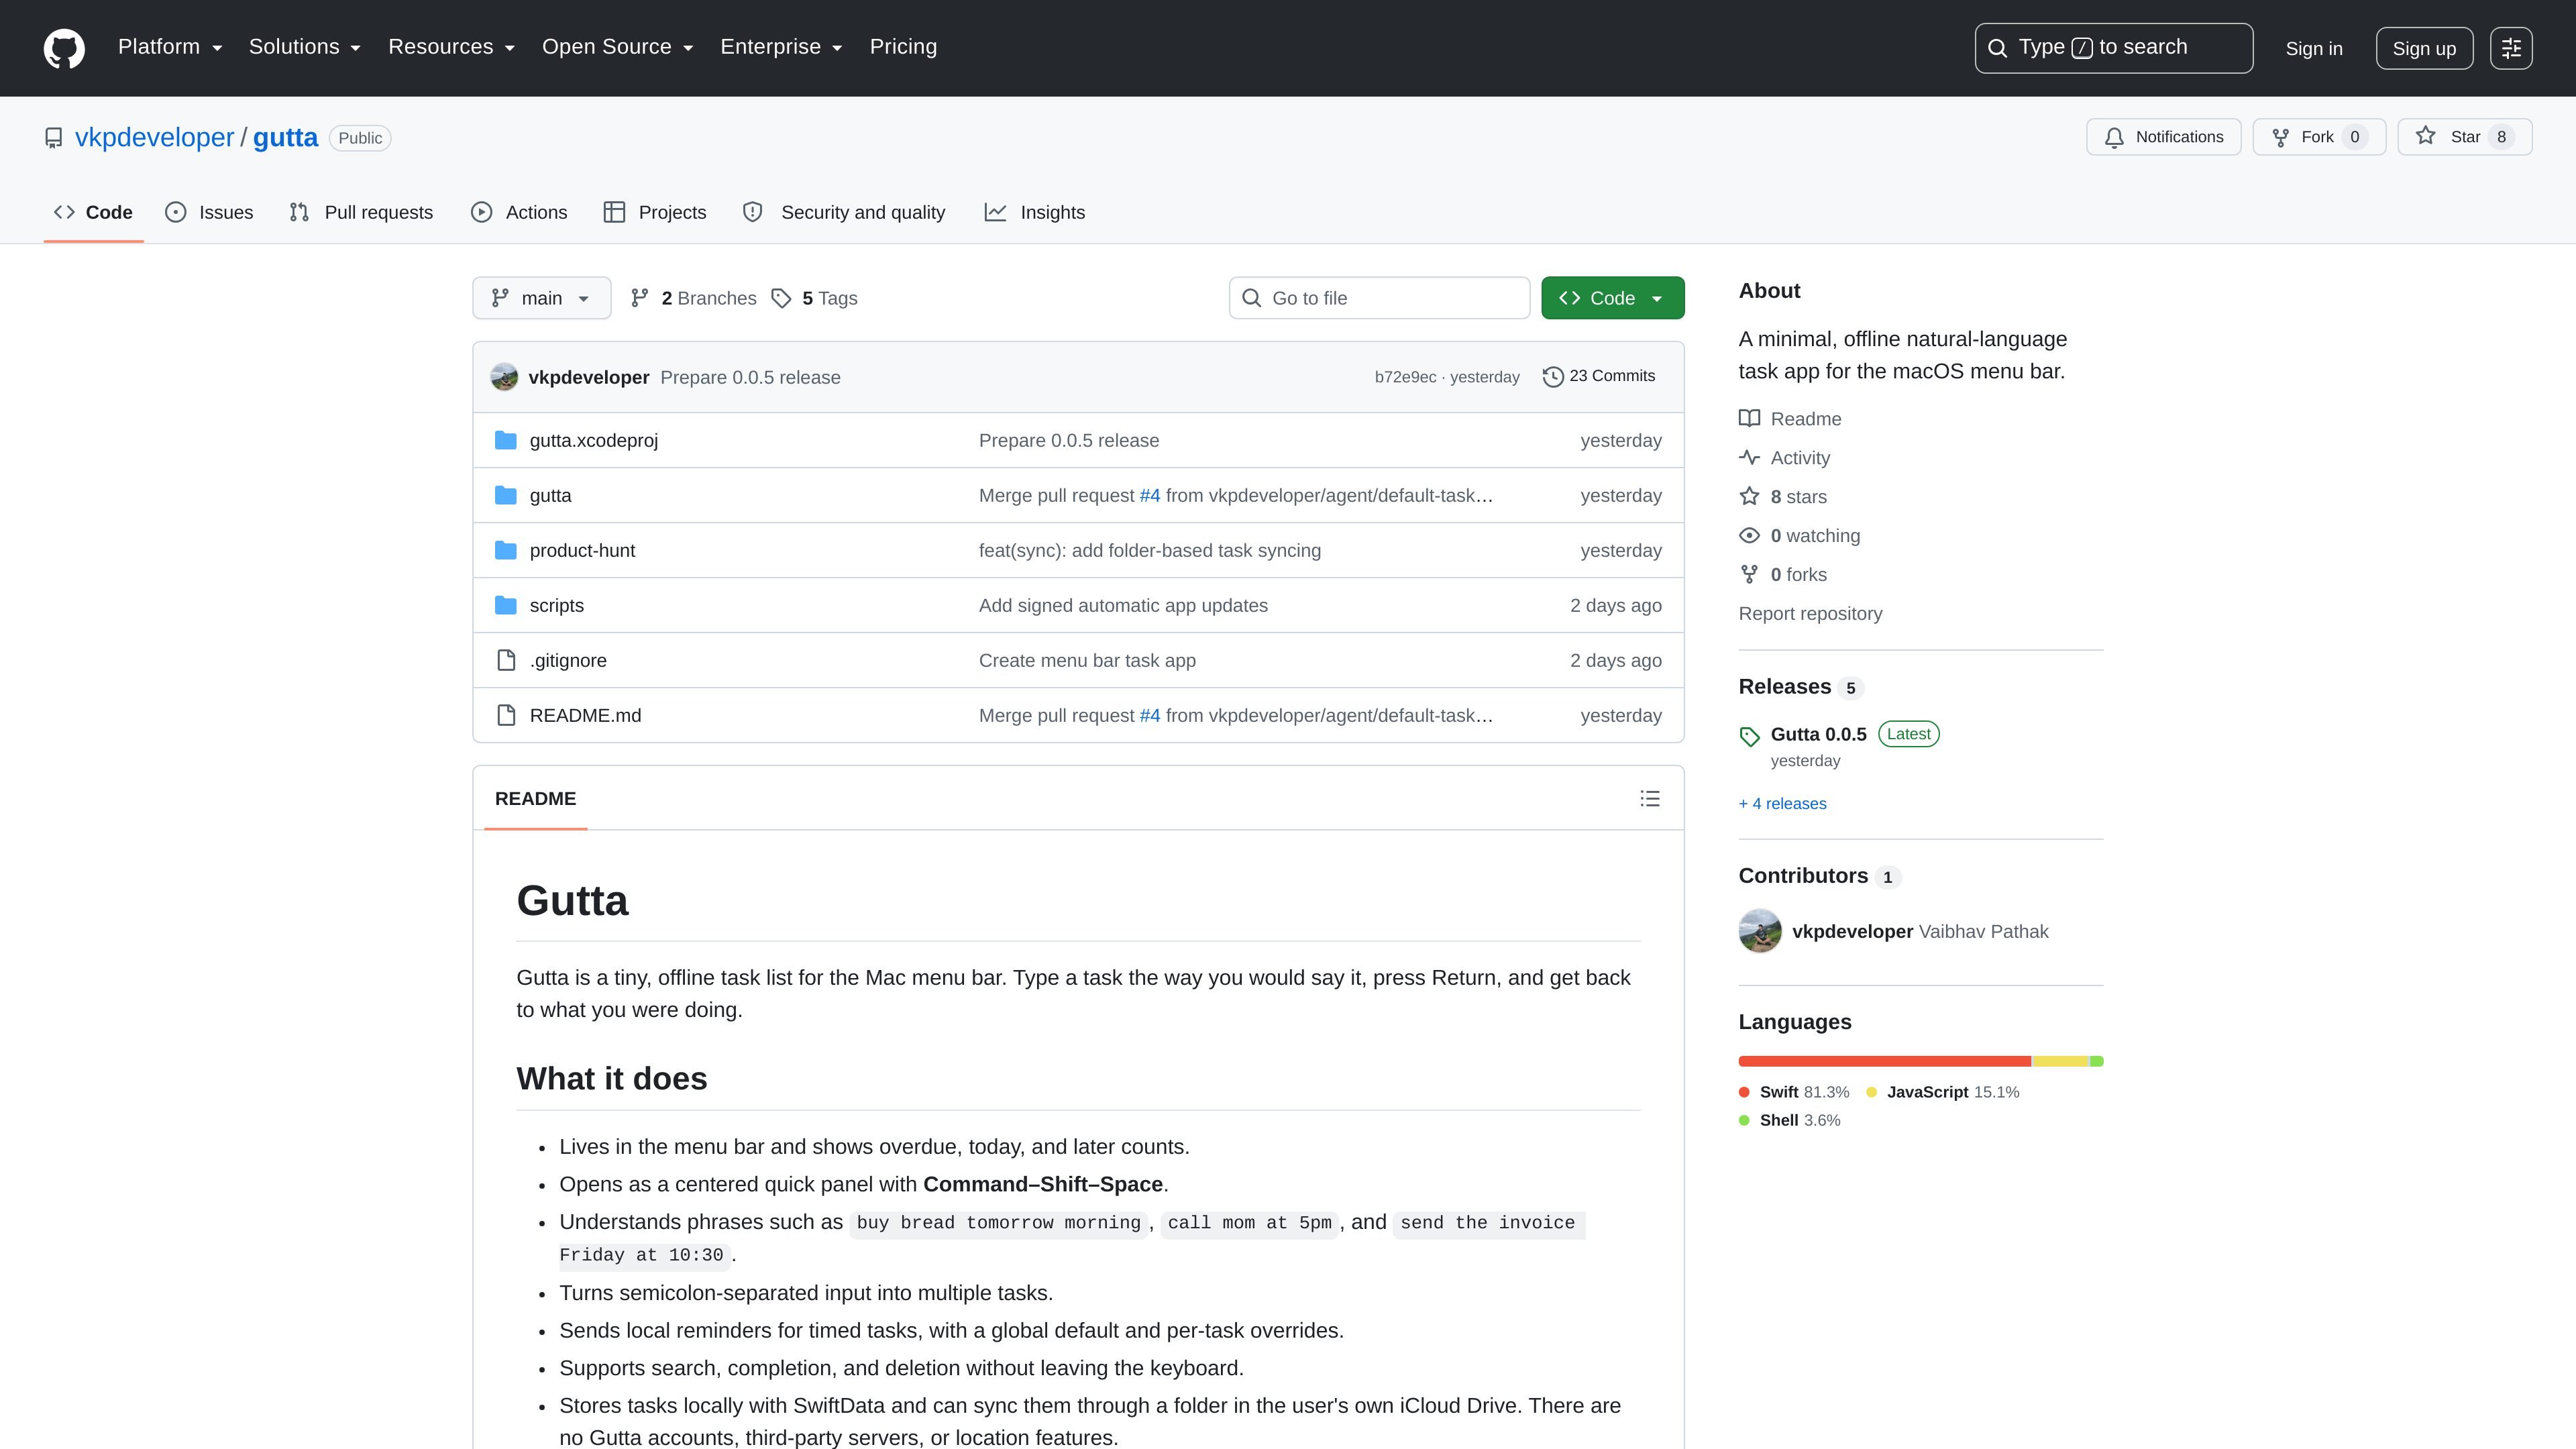Click the file icon beside README.md
This screenshot has width=2576, height=1449.
(506, 715)
